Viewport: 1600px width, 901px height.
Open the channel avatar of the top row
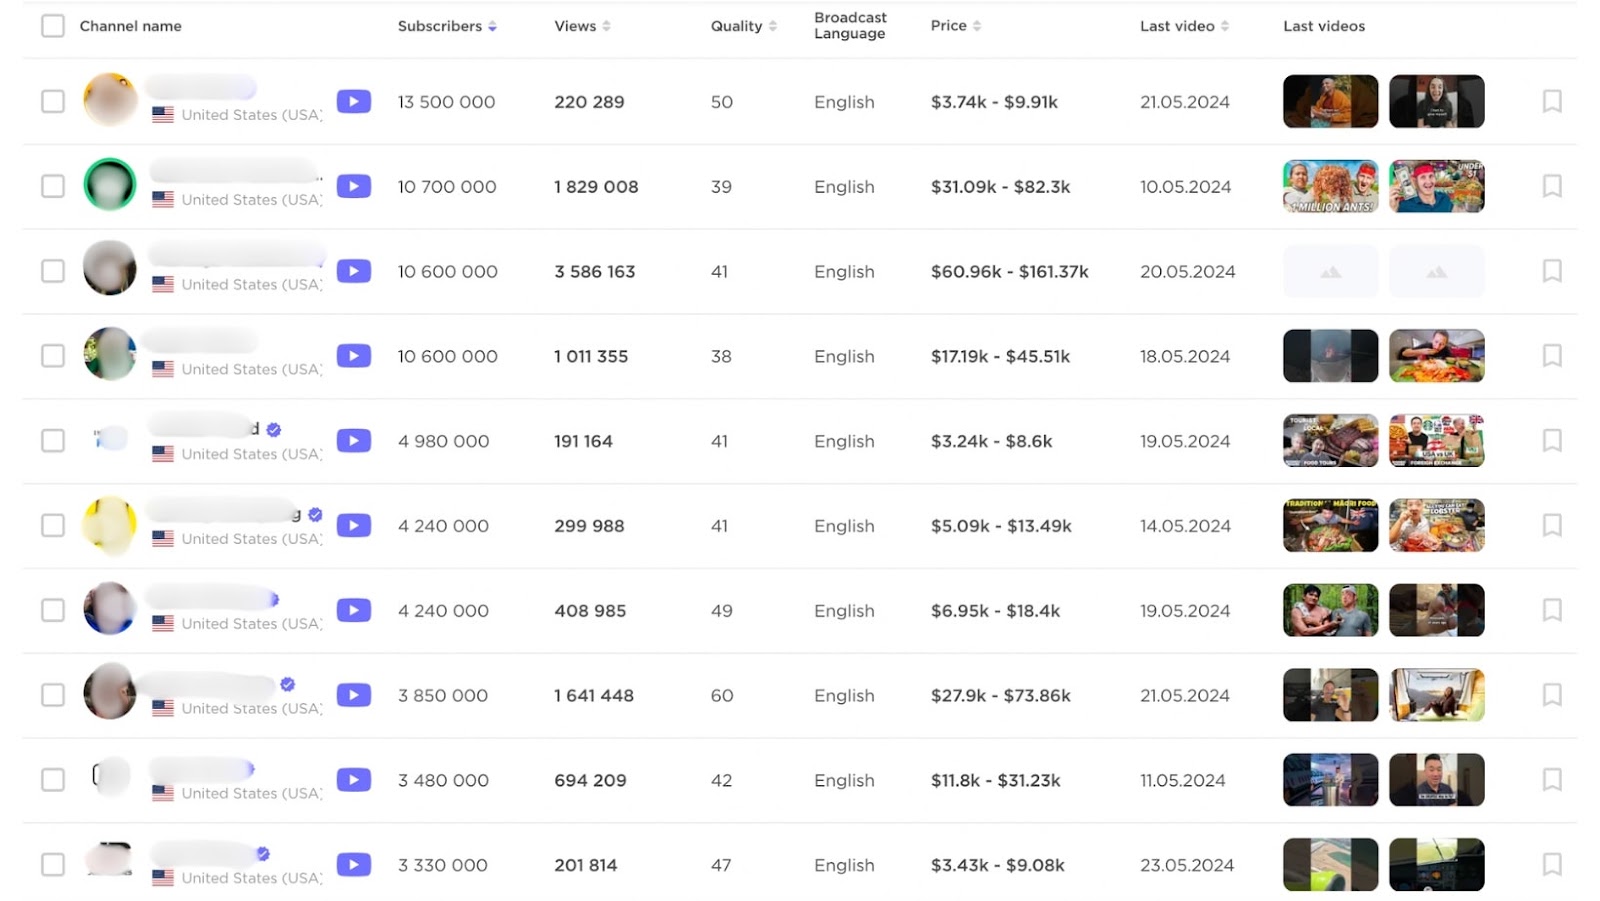pos(110,101)
